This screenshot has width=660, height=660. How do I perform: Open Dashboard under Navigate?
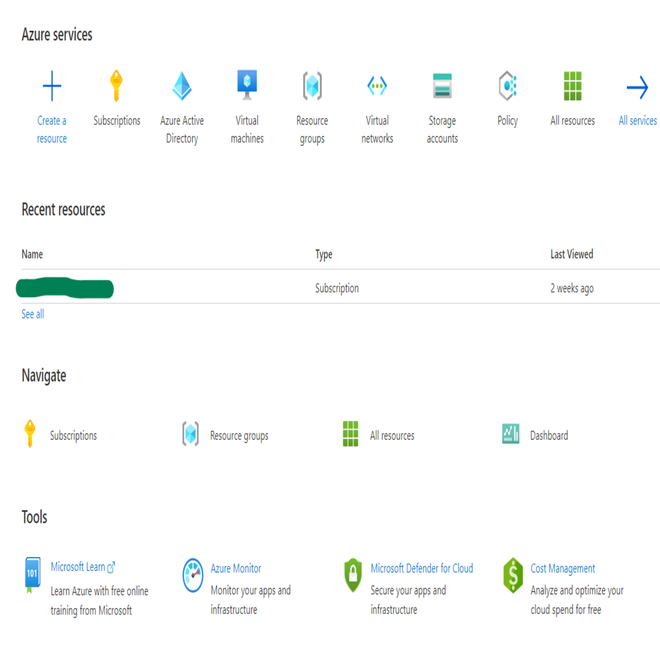548,436
